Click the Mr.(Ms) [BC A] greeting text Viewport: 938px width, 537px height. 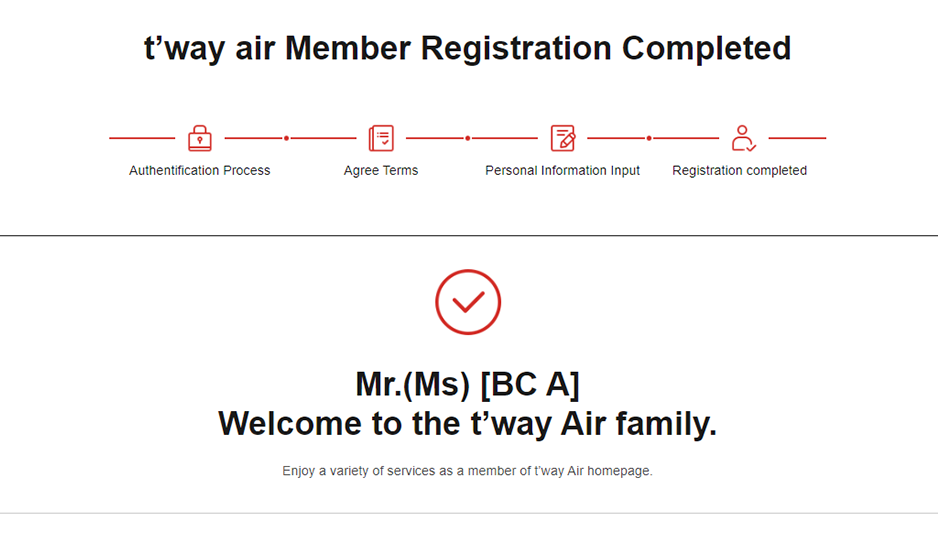coord(468,384)
